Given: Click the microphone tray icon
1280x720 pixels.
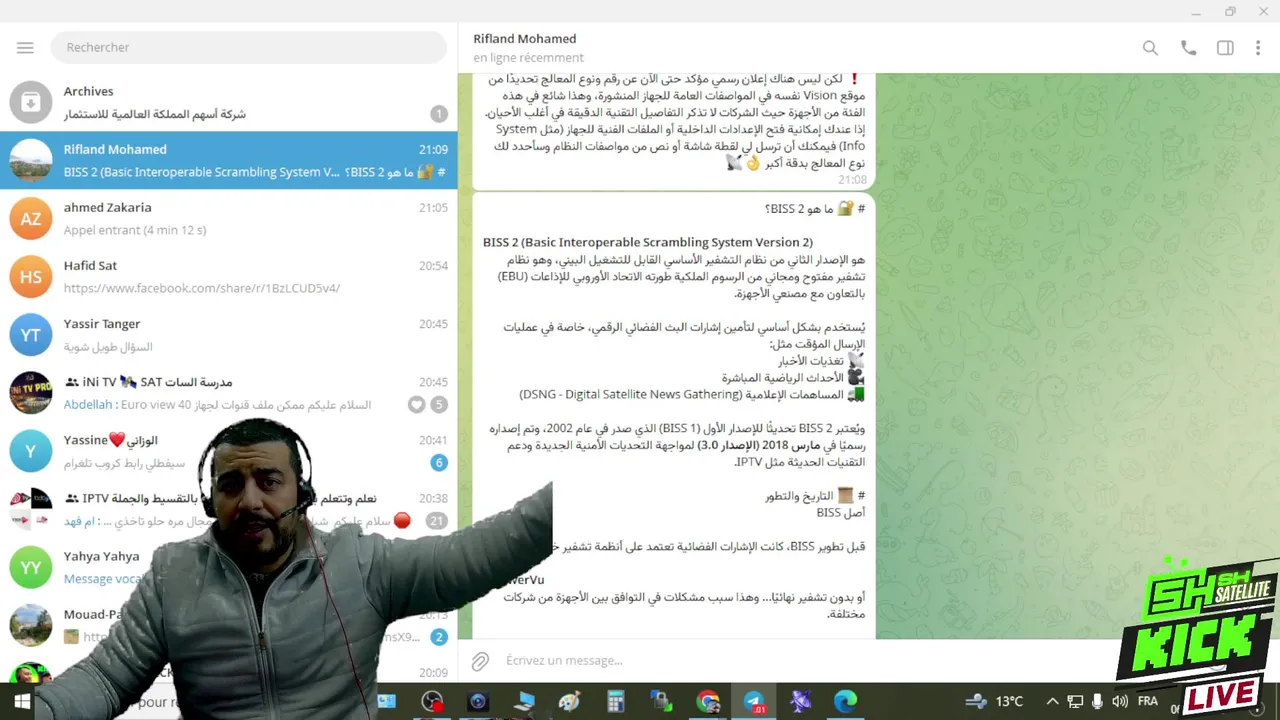Looking at the screenshot, I should (1097, 701).
